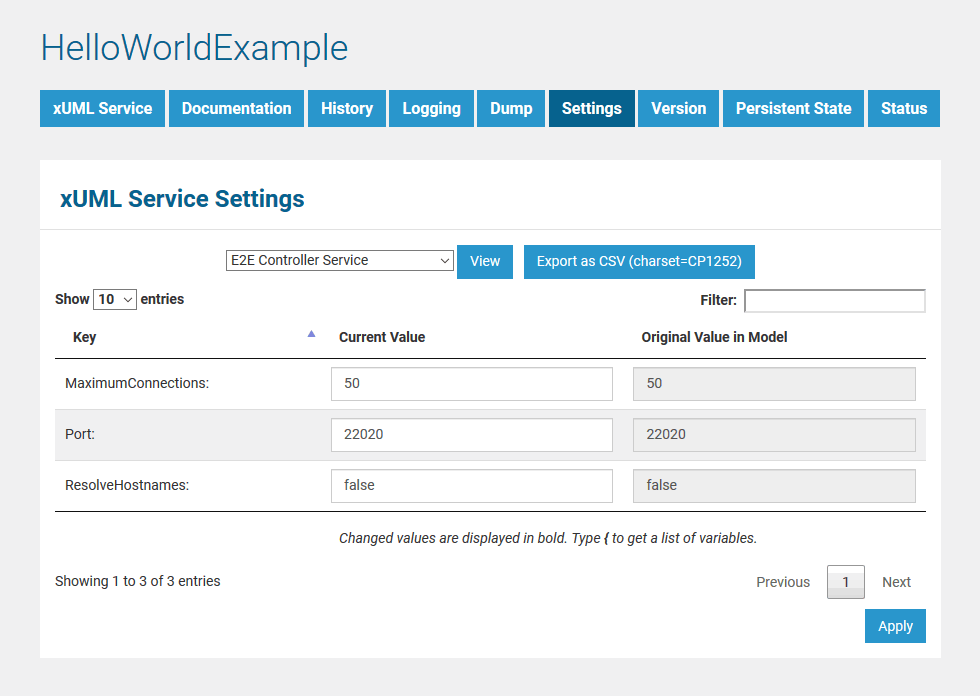This screenshot has height=696, width=980.
Task: Focus the Filter text field
Action: point(834,301)
